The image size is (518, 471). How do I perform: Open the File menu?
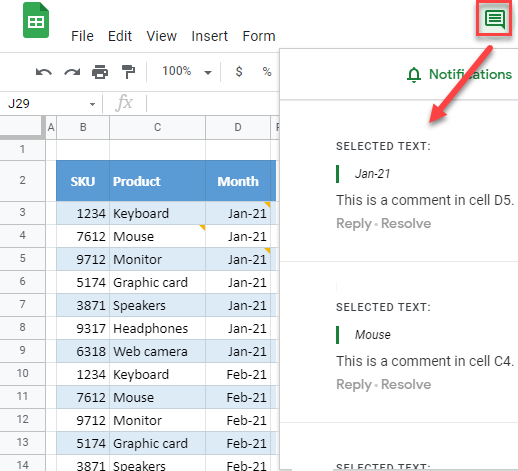point(82,36)
